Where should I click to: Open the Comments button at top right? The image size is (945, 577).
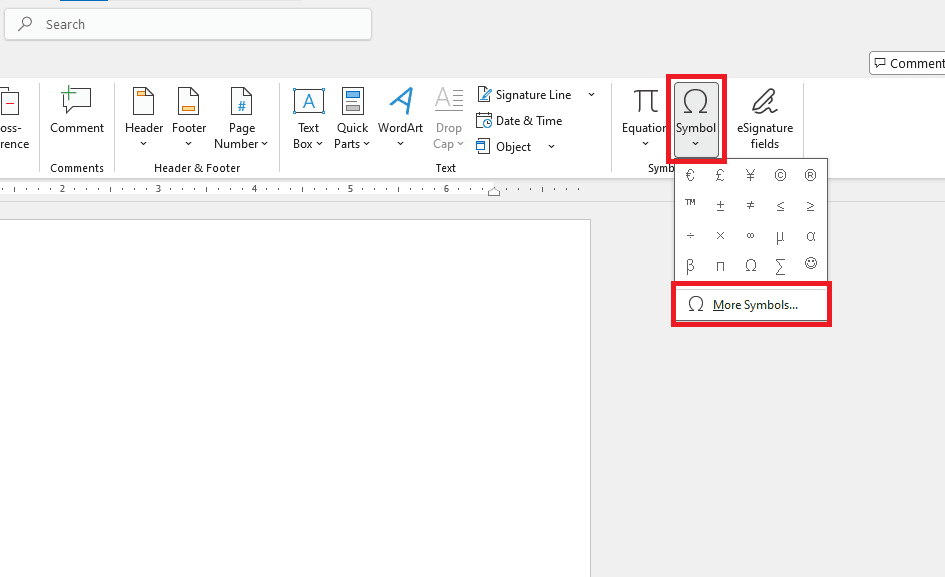point(908,63)
